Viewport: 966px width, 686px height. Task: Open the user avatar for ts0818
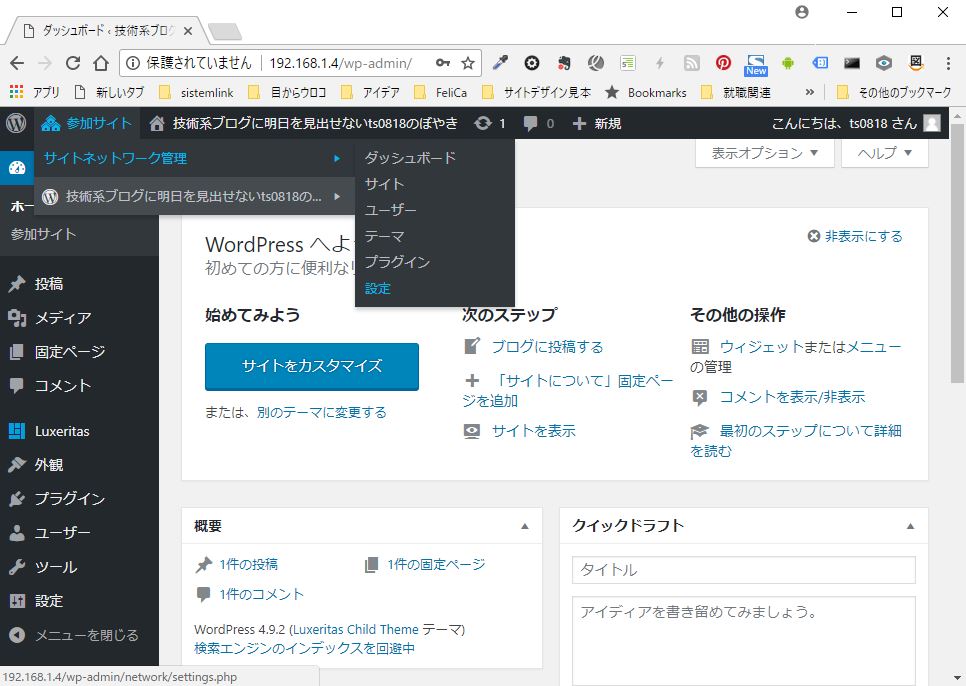[x=932, y=123]
